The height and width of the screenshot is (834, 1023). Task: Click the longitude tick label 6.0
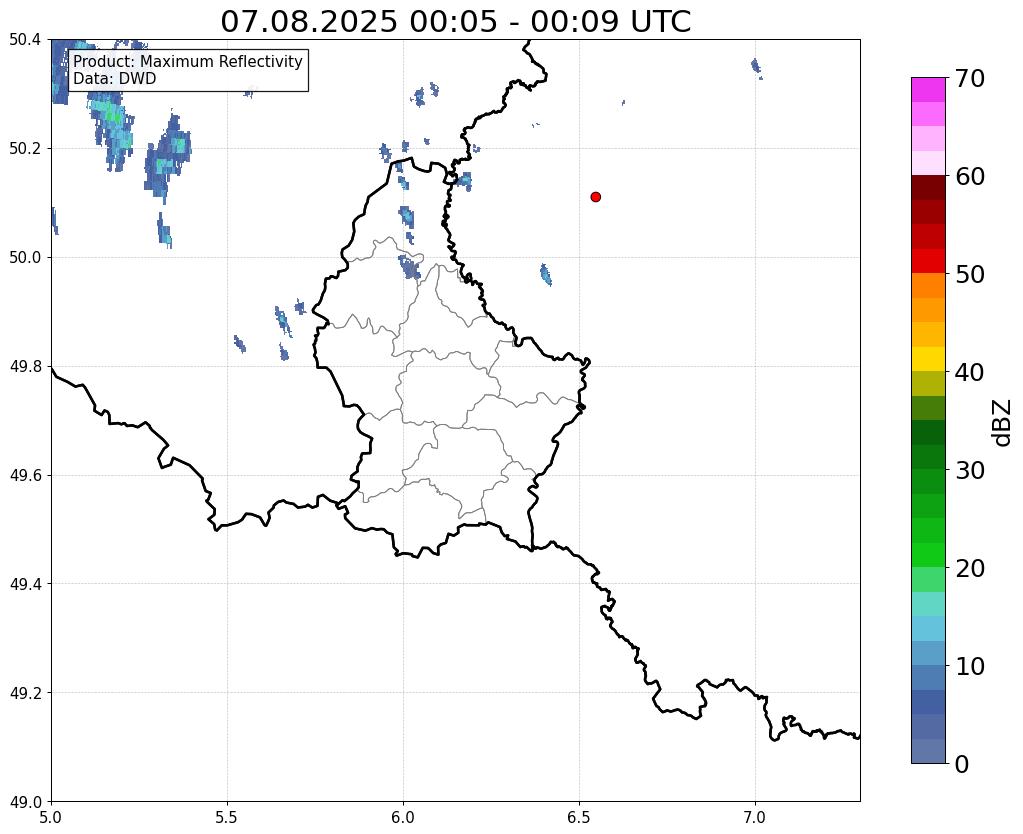click(403, 818)
